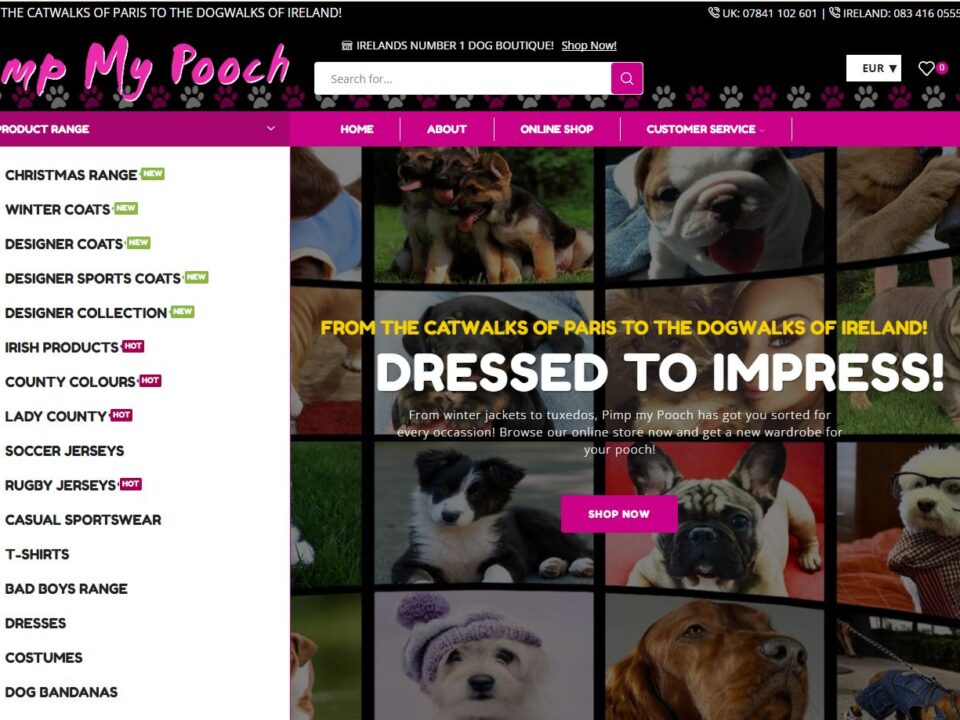Expand the Customer Service menu
This screenshot has height=720, width=960.
click(x=705, y=129)
